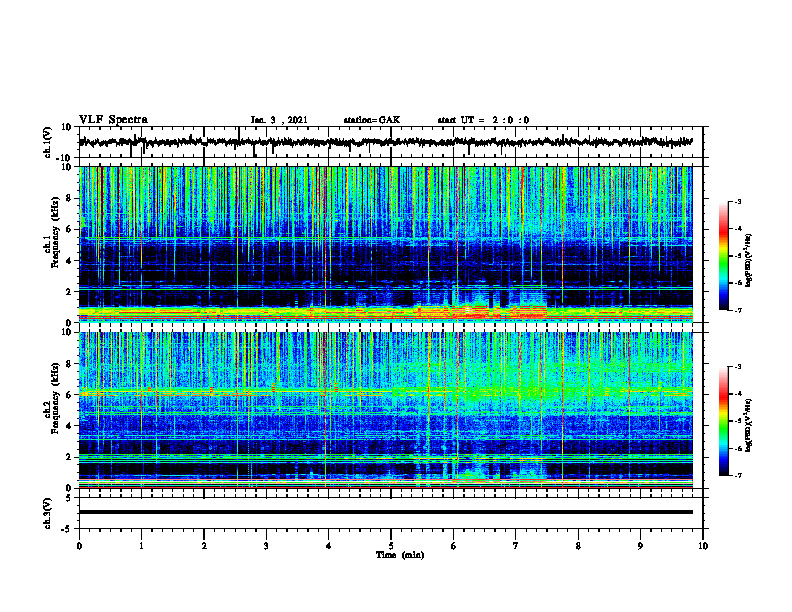The image size is (792, 612).
Task: Click time axis tick label "9"
Action: pyautogui.click(x=640, y=546)
